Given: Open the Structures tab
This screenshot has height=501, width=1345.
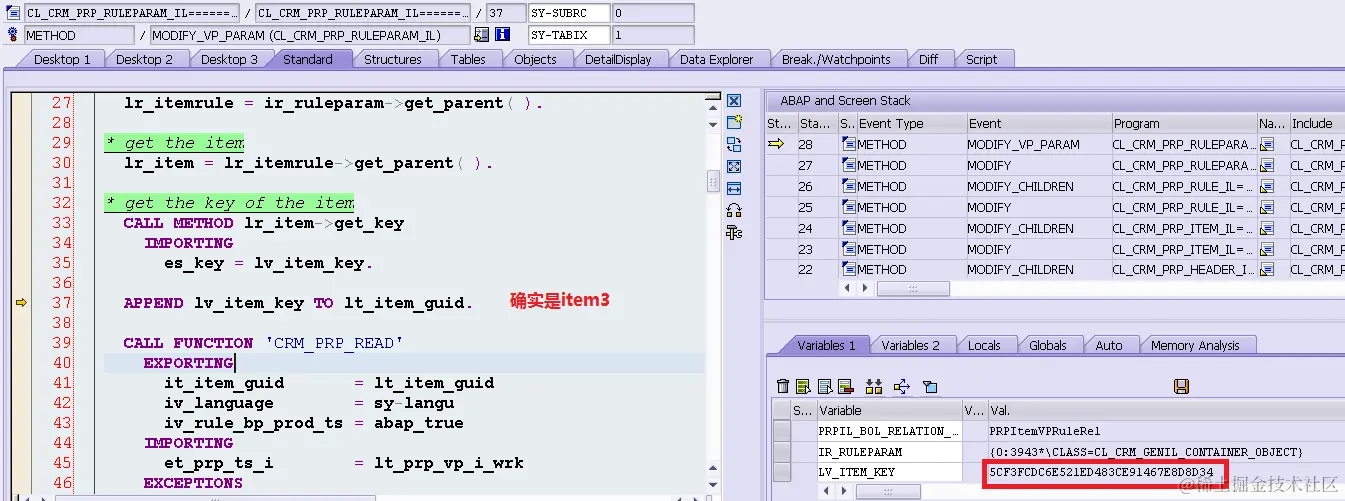Looking at the screenshot, I should pyautogui.click(x=392, y=59).
